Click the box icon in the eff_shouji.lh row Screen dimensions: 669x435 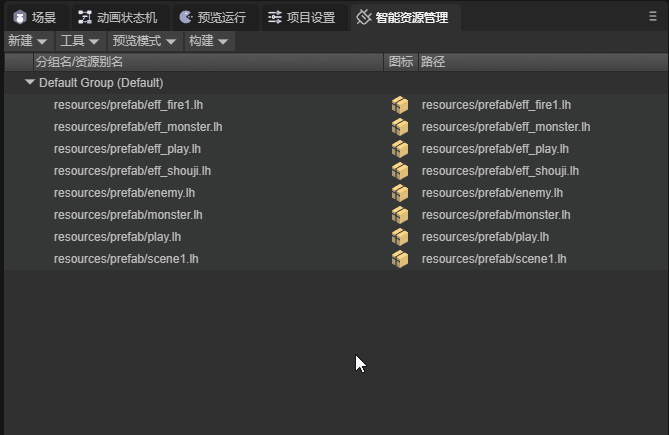click(400, 171)
